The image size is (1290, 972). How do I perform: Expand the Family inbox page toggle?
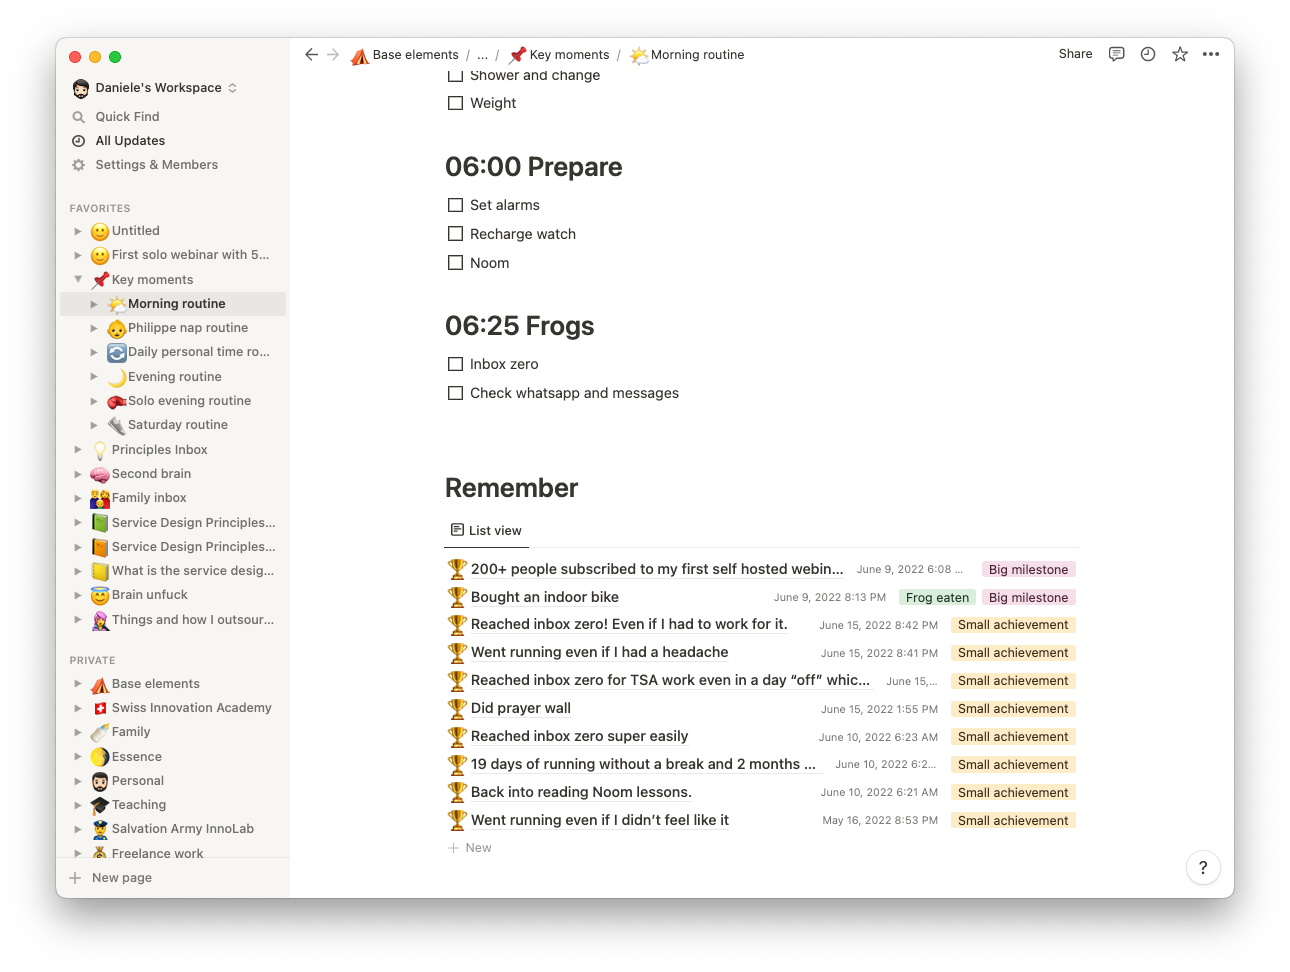click(78, 498)
